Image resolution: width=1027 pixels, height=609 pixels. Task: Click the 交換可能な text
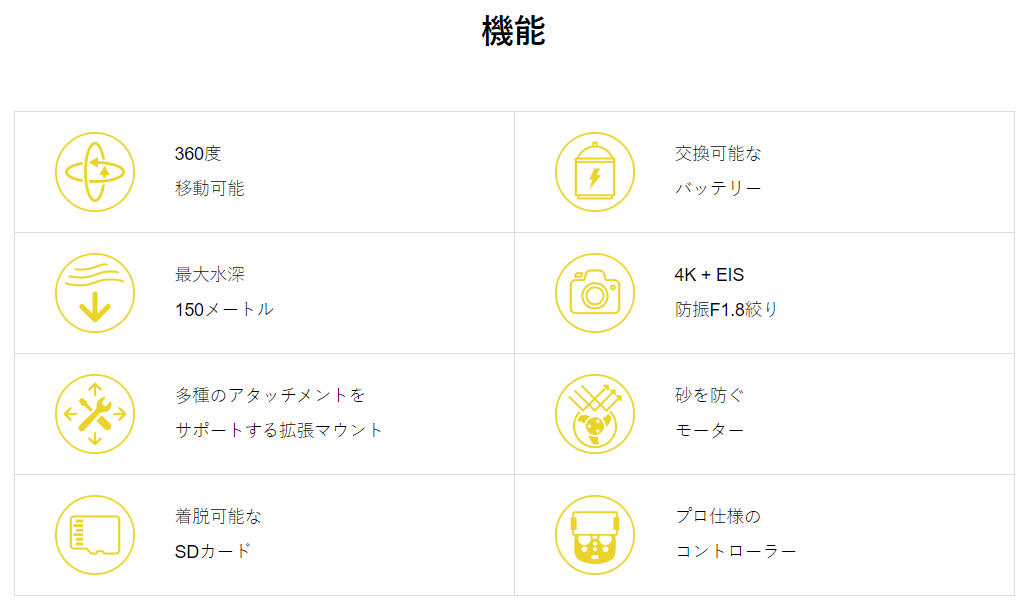[x=718, y=154]
